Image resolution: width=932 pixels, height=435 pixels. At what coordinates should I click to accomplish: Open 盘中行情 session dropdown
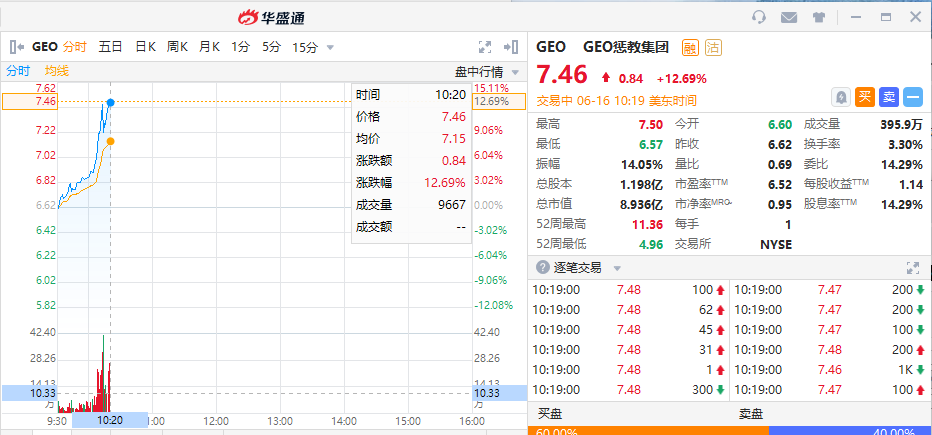coord(515,72)
